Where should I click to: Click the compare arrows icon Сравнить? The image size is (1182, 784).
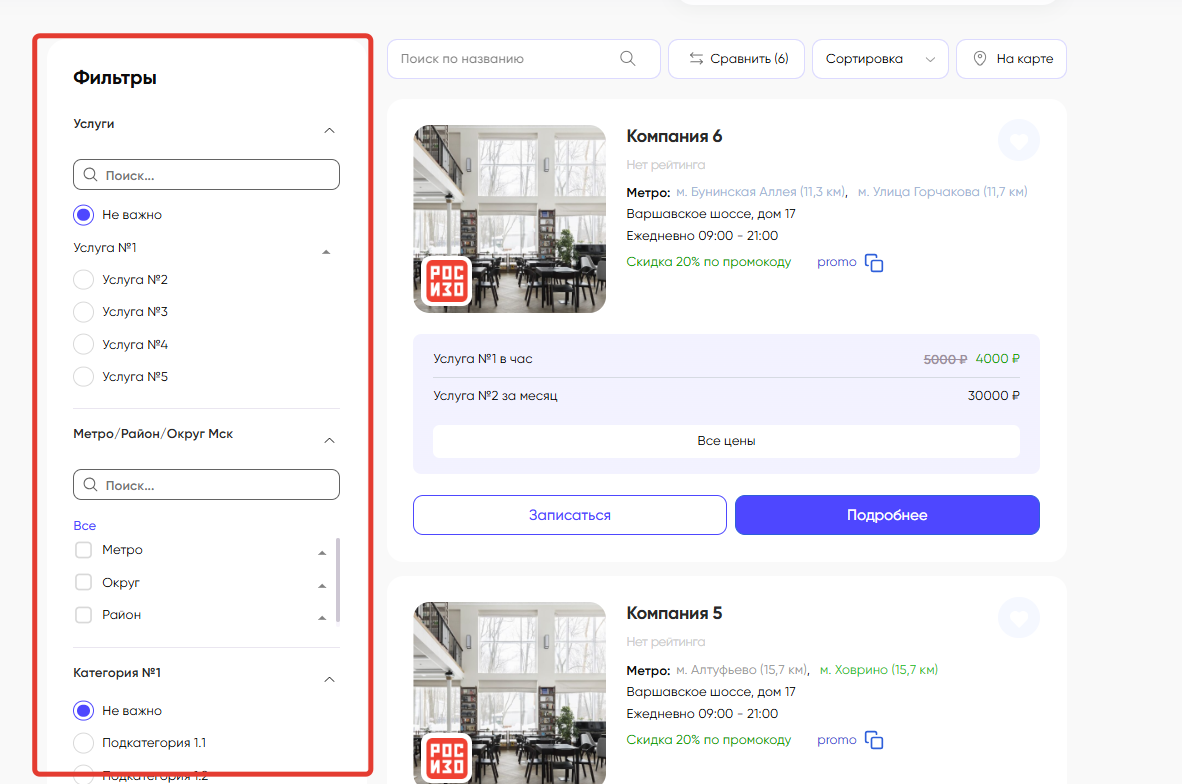click(x=696, y=59)
